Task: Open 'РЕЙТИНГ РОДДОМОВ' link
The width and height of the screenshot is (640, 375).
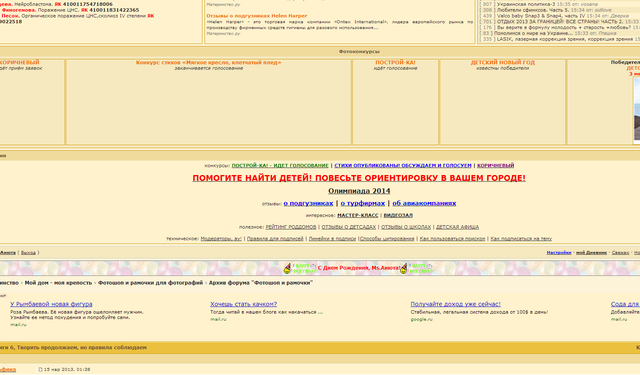Action: [x=291, y=227]
